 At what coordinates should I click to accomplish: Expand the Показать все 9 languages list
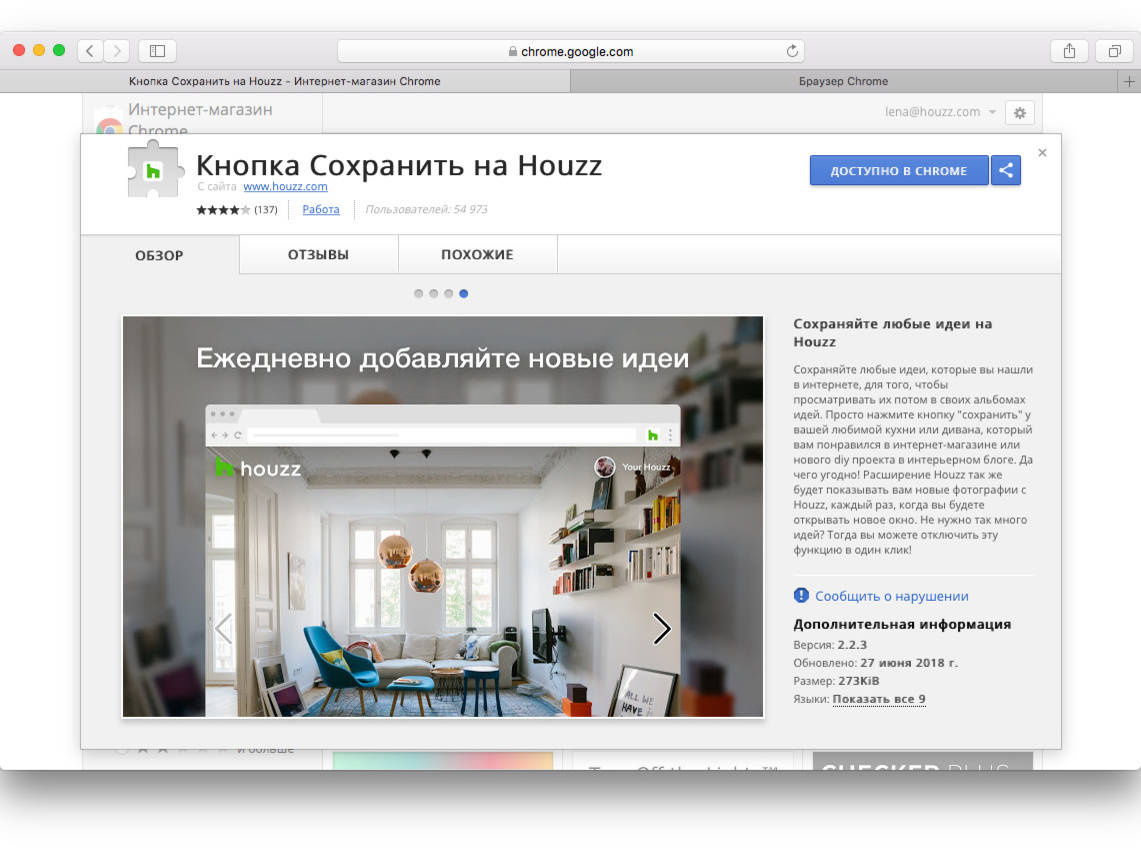click(878, 699)
